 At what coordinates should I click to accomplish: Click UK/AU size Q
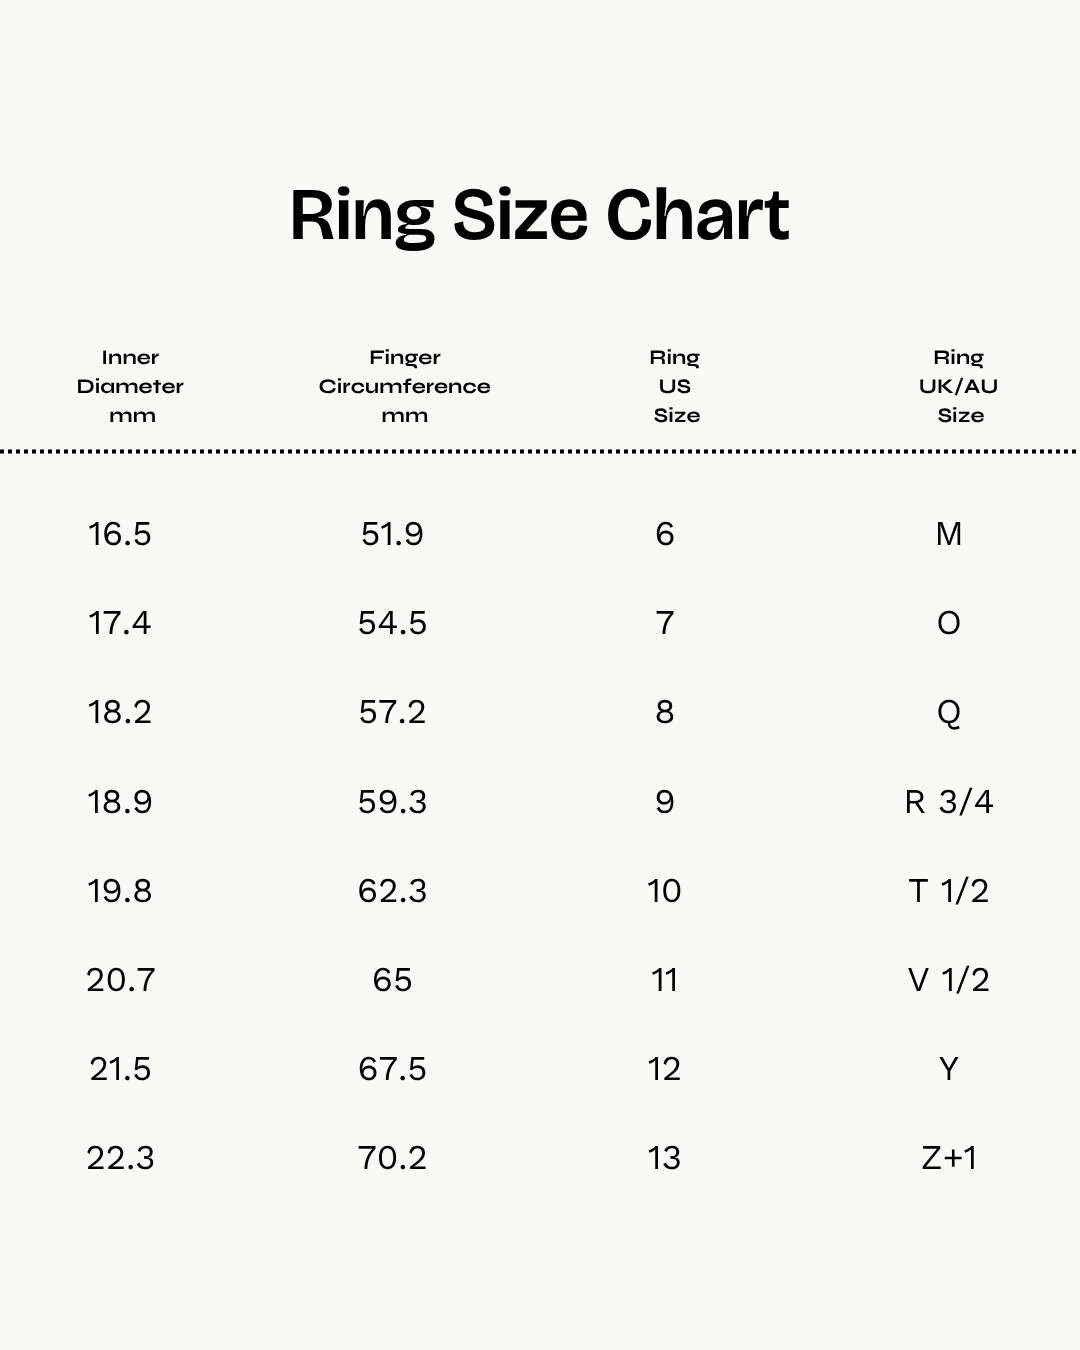coord(948,713)
